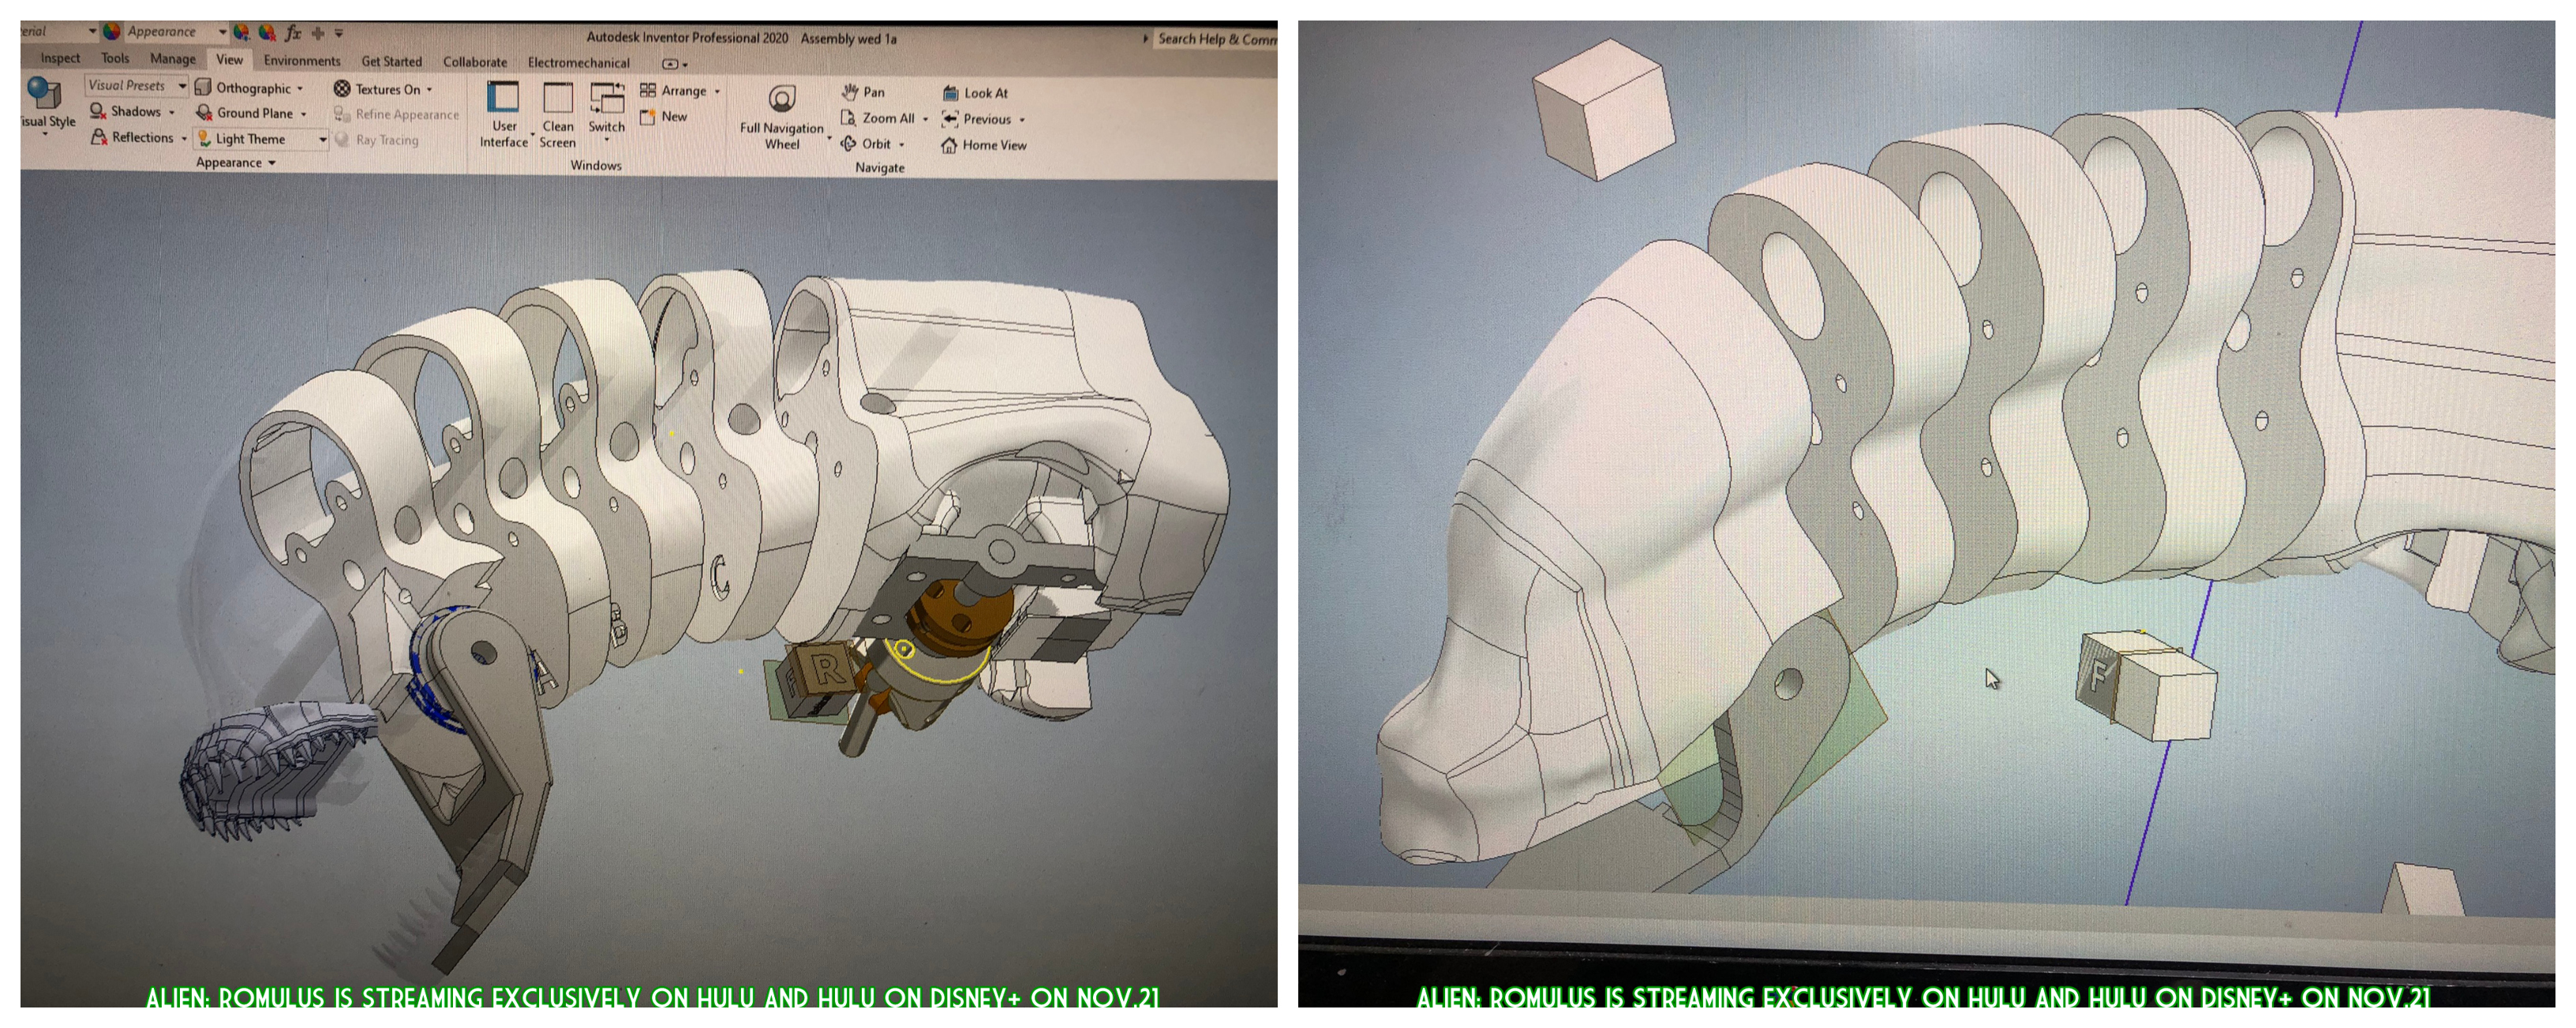Open the Arrange dropdown arrow
The height and width of the screenshot is (1028, 2576).
click(x=717, y=92)
